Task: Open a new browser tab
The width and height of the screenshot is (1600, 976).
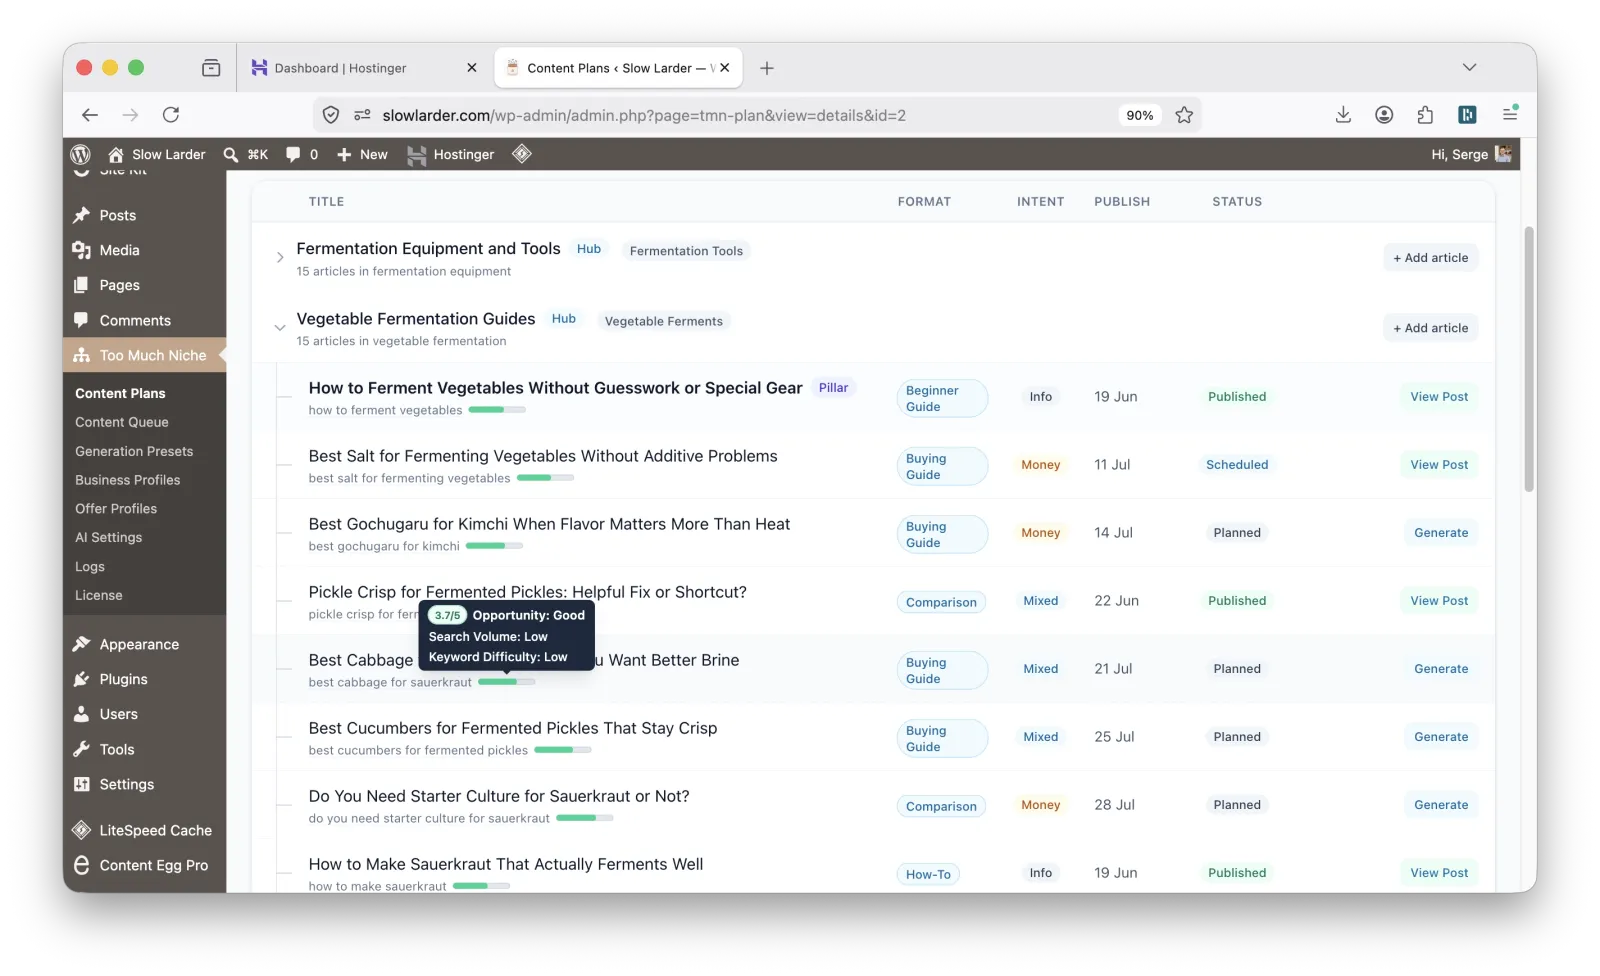Action: click(x=767, y=68)
